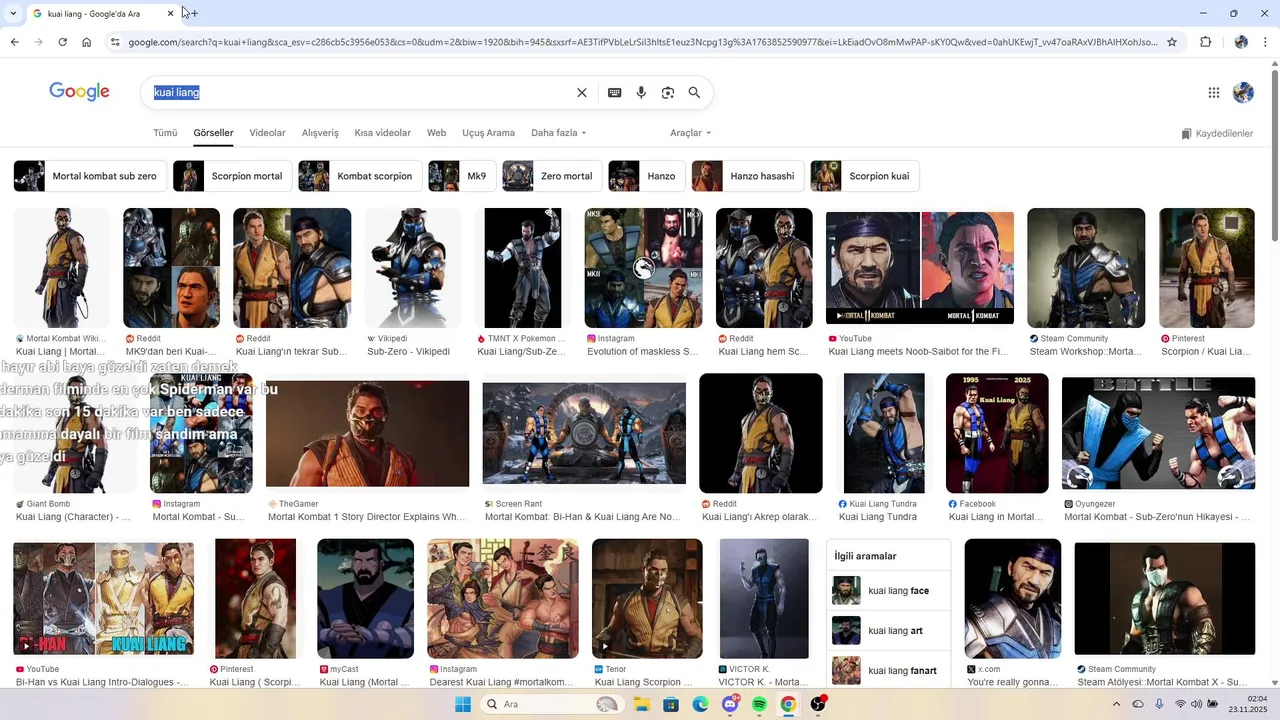Screen dimensions: 1280x720
Task: Clear the search box with the X icon
Action: click(582, 92)
